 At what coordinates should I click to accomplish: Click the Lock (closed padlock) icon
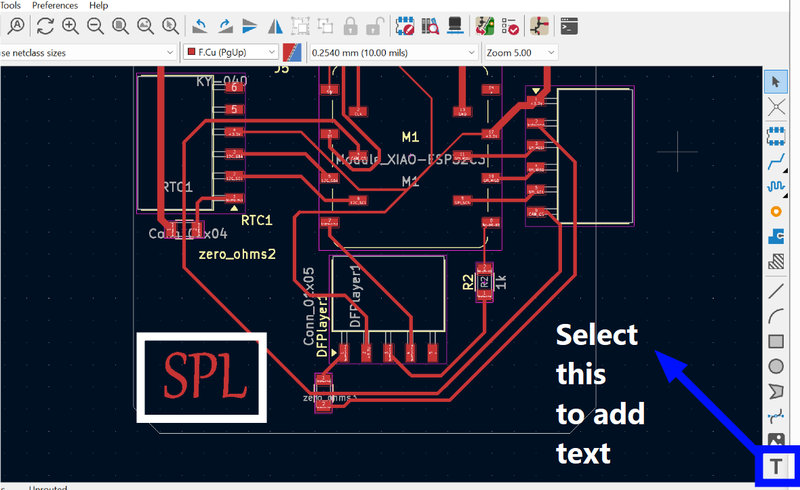click(x=350, y=26)
